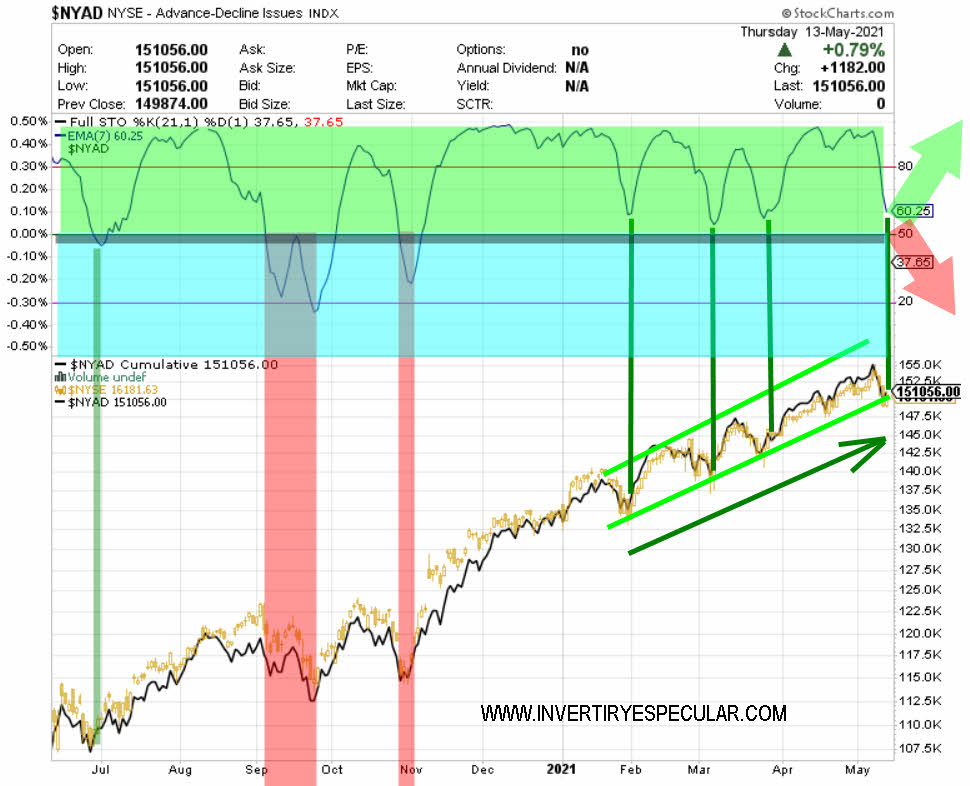Open the WWW.INVERTIRYESPECULAR.COM link

(633, 714)
